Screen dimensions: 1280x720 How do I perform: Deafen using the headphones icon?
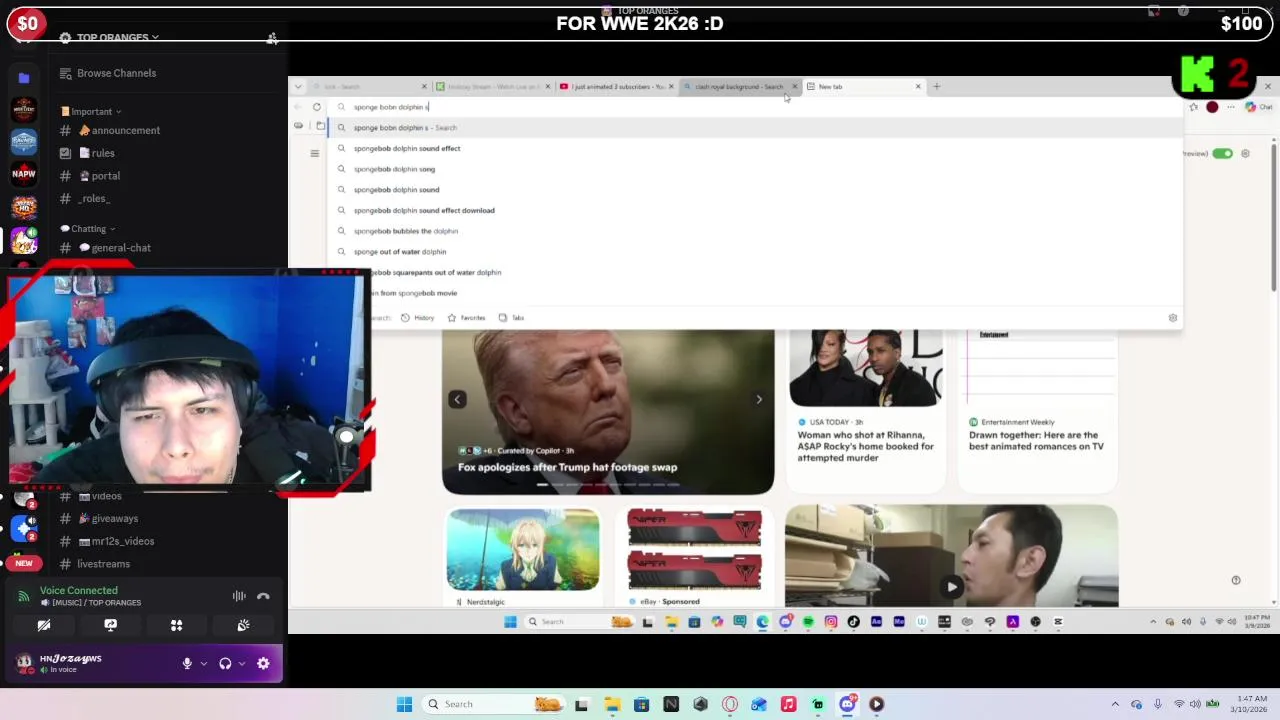coord(225,663)
